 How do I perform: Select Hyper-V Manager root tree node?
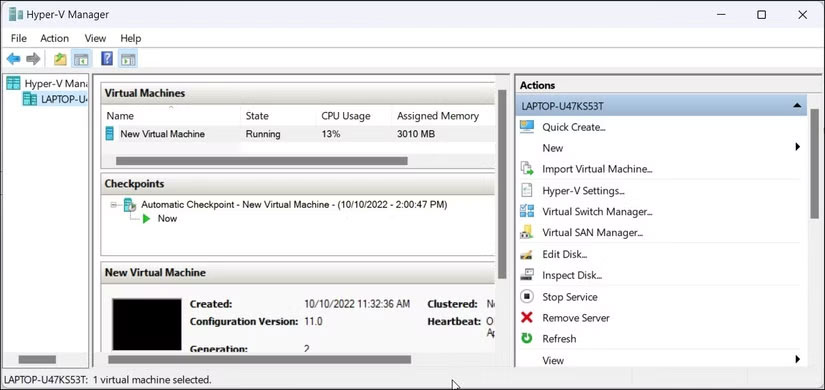[x=56, y=84]
